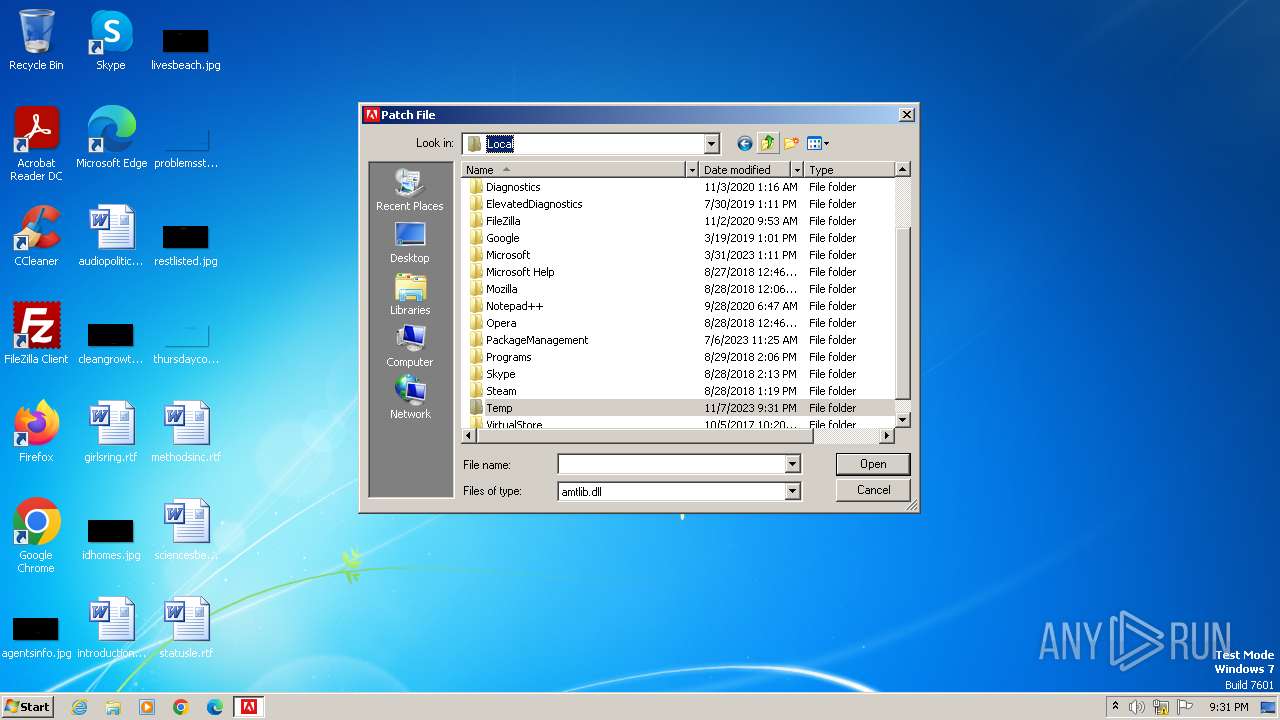This screenshot has height=720, width=1280.
Task: Open Edge from the taskbar
Action: [215, 707]
